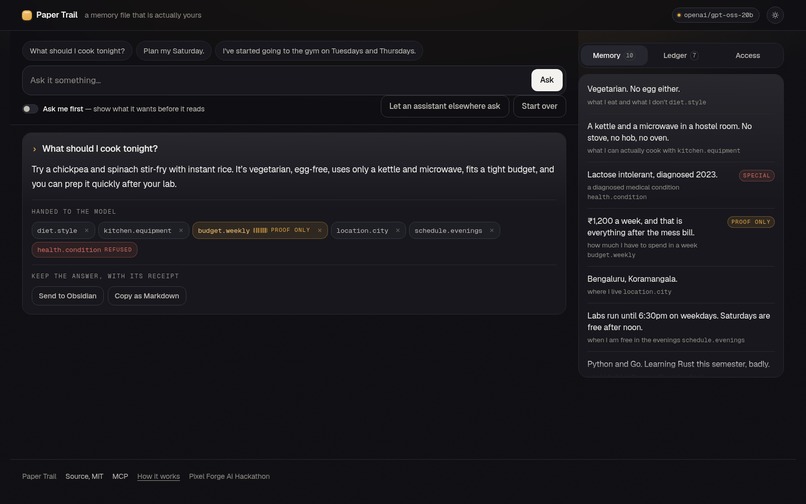Open the MCP footer link
806x504 pixels.
tap(120, 477)
